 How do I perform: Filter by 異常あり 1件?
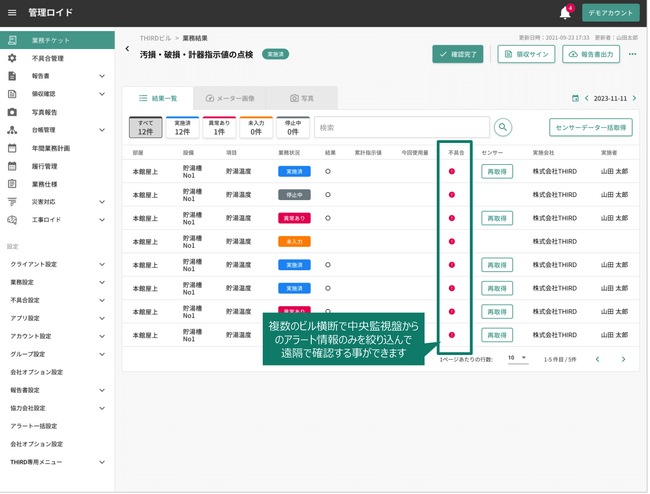tap(219, 127)
